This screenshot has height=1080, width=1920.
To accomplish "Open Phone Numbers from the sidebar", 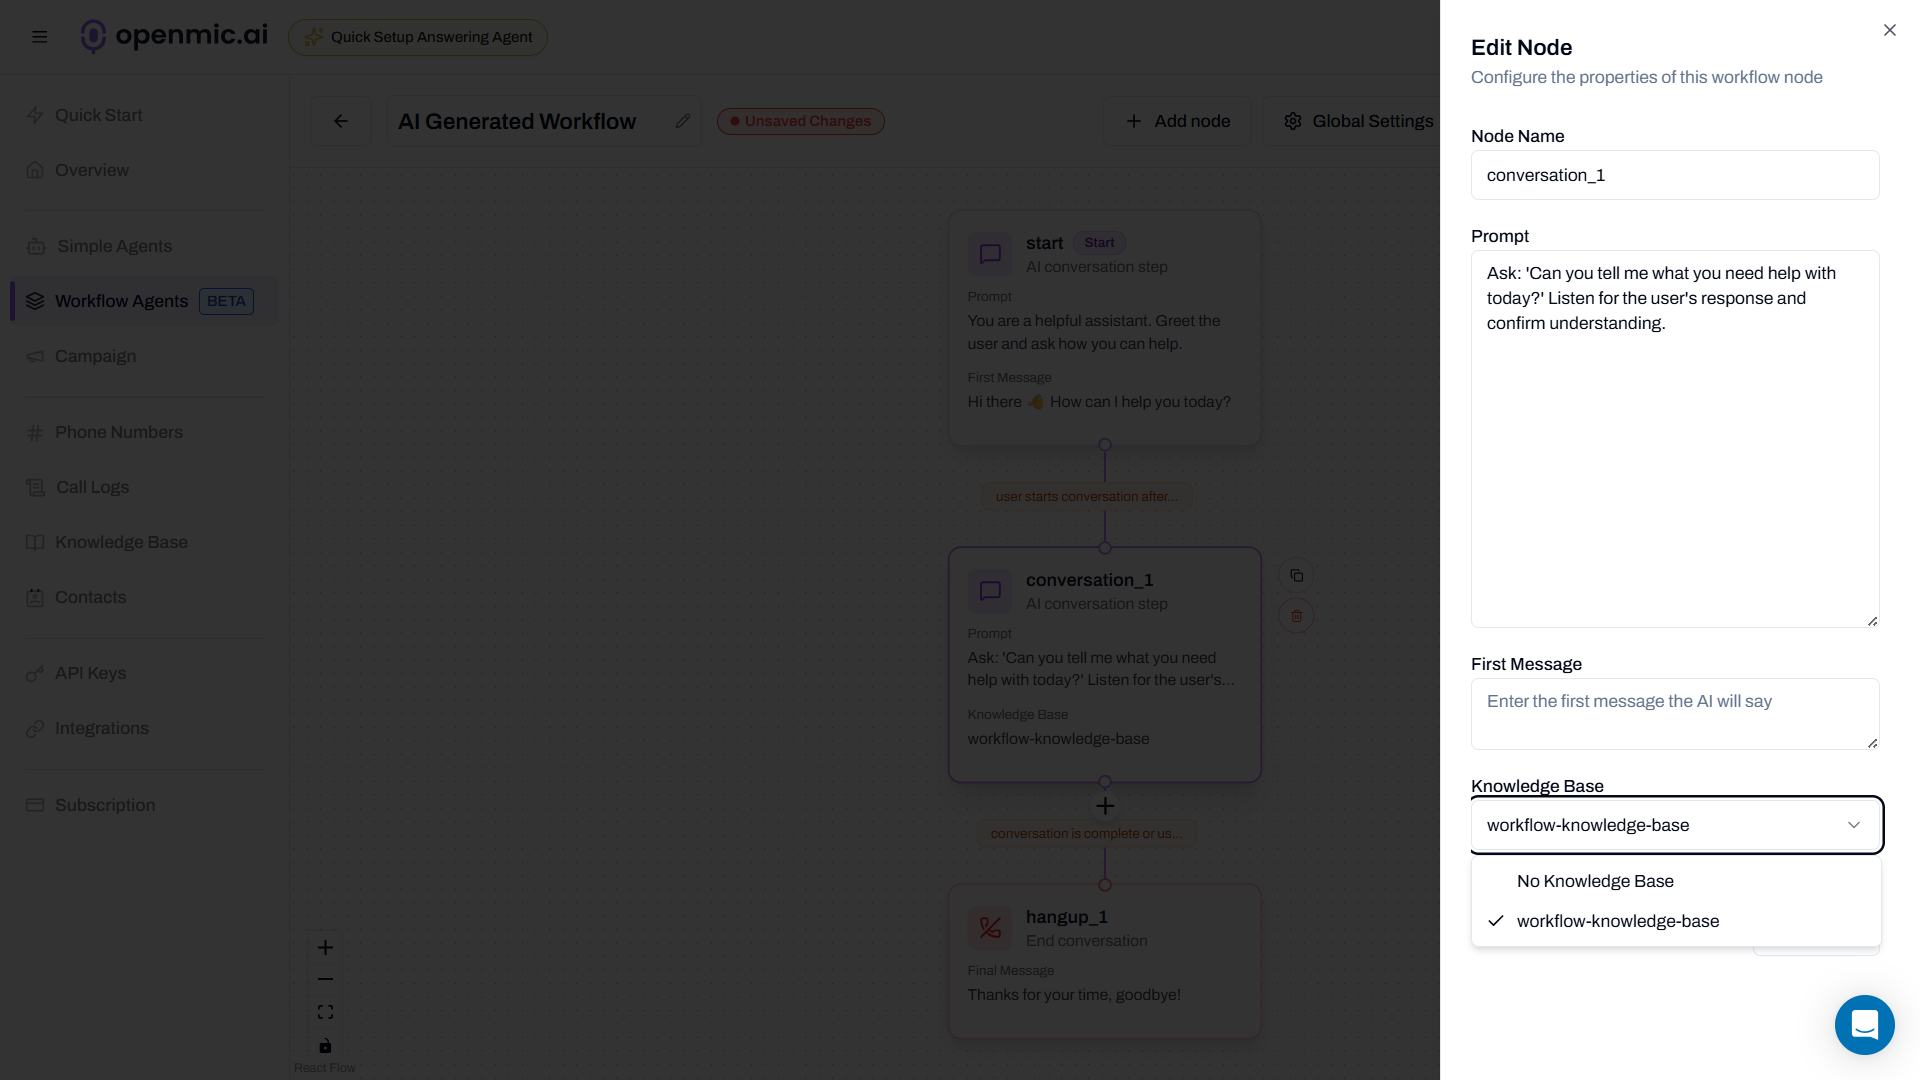I will click(118, 432).
